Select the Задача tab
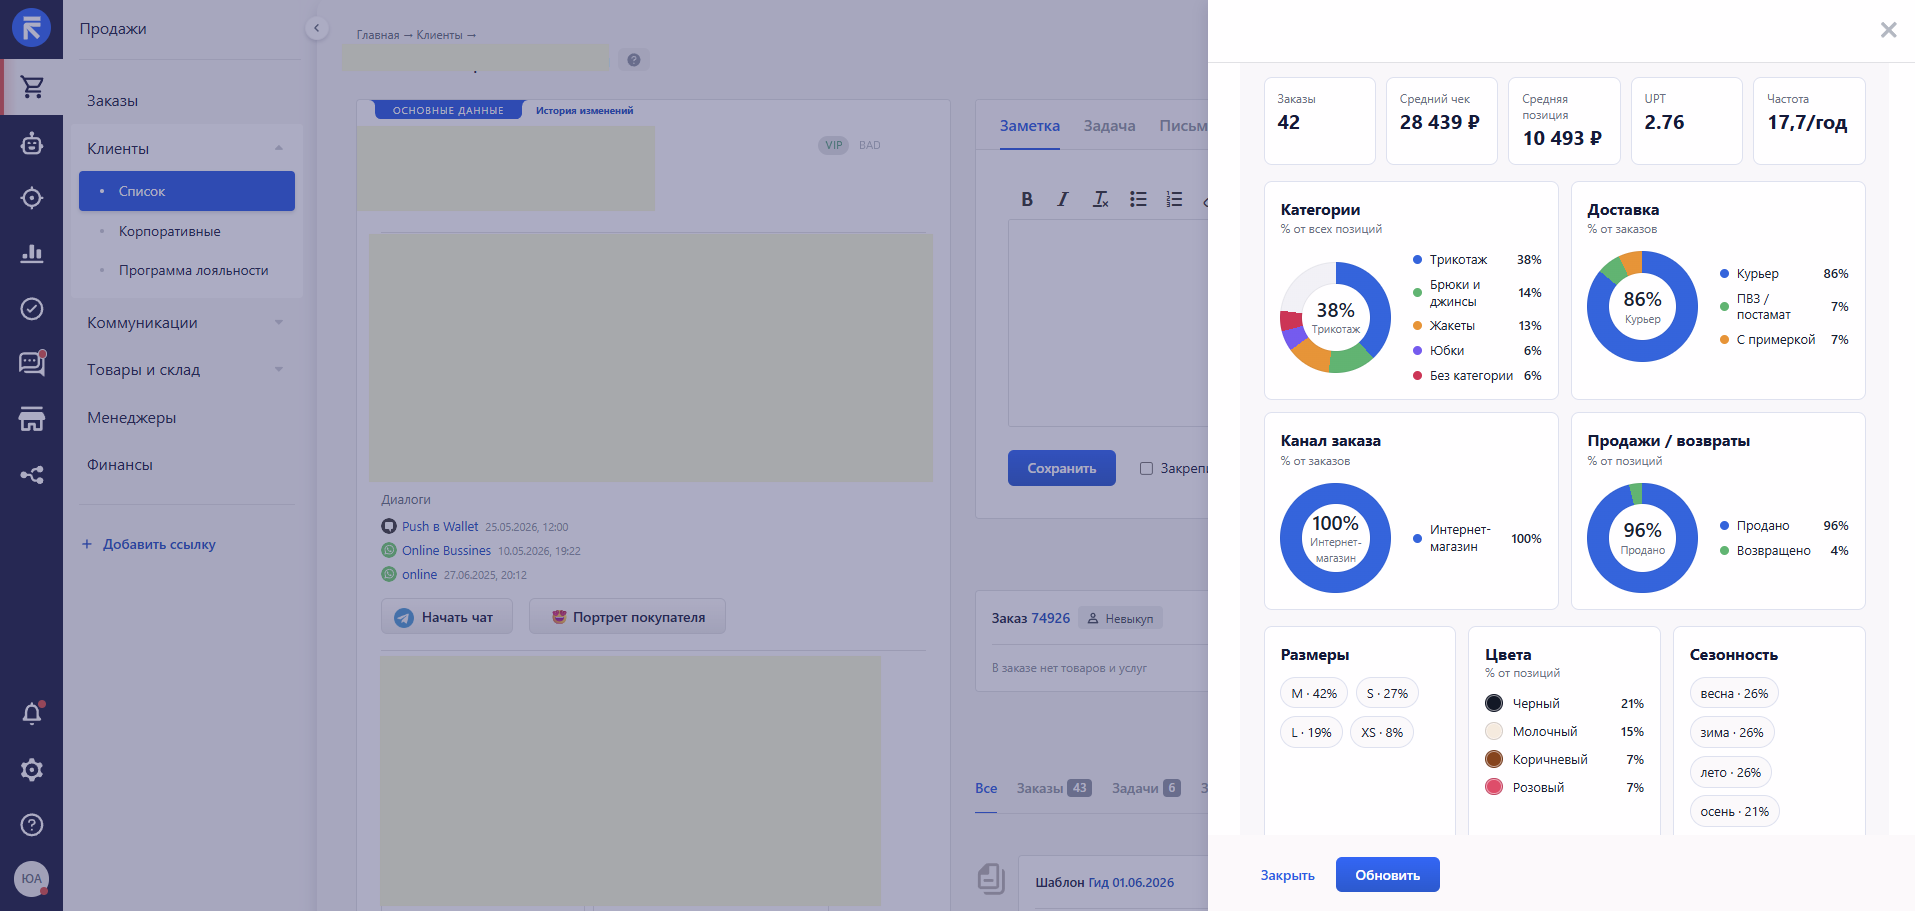The width and height of the screenshot is (1915, 911). [1110, 126]
